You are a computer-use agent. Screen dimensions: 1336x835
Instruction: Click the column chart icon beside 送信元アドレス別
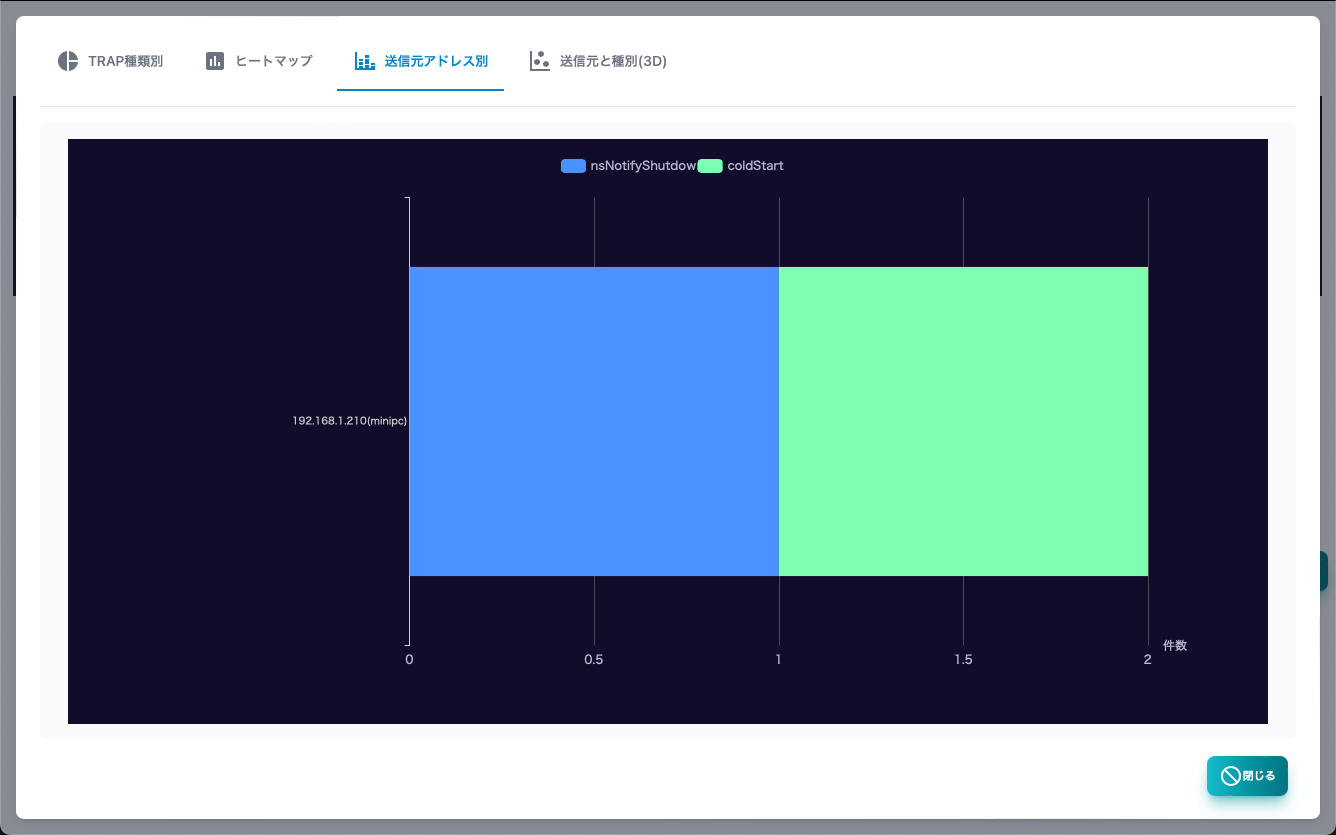[365, 61]
